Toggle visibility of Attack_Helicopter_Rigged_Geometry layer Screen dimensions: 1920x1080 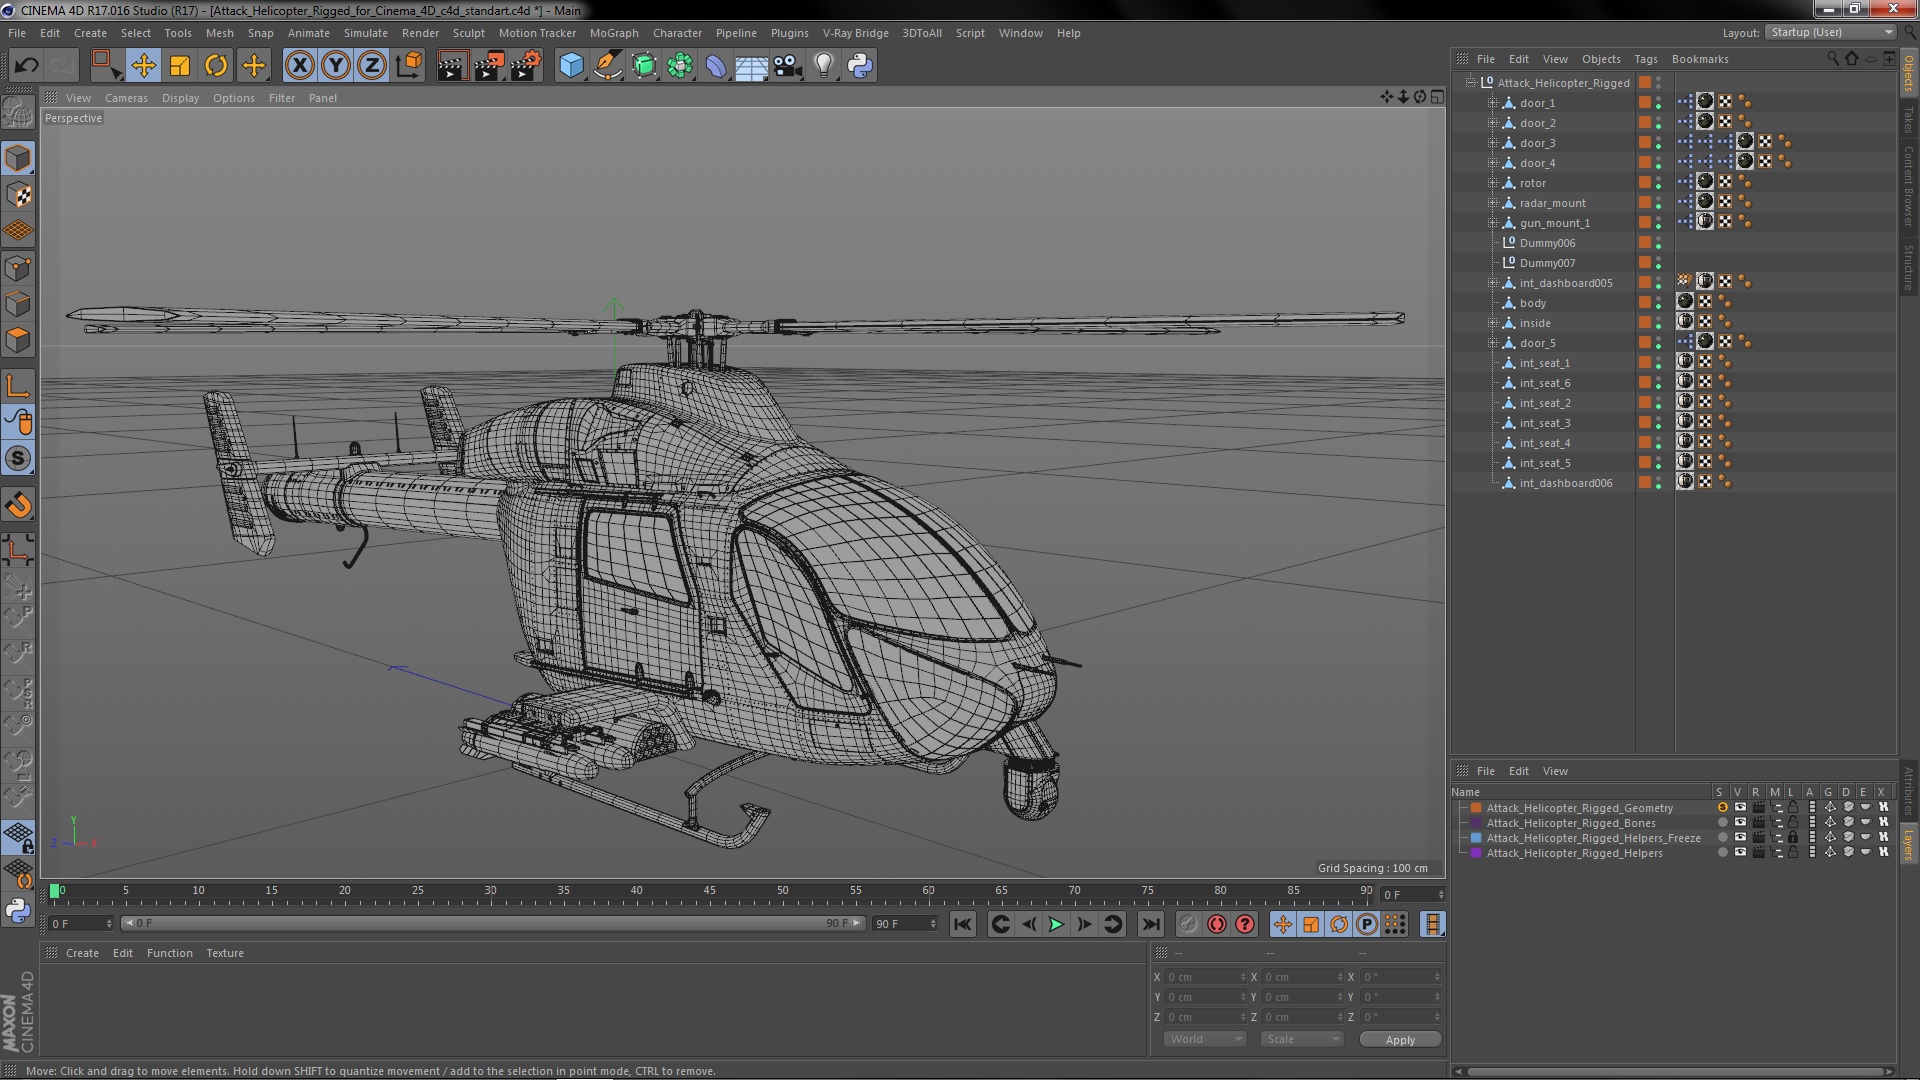point(1740,808)
